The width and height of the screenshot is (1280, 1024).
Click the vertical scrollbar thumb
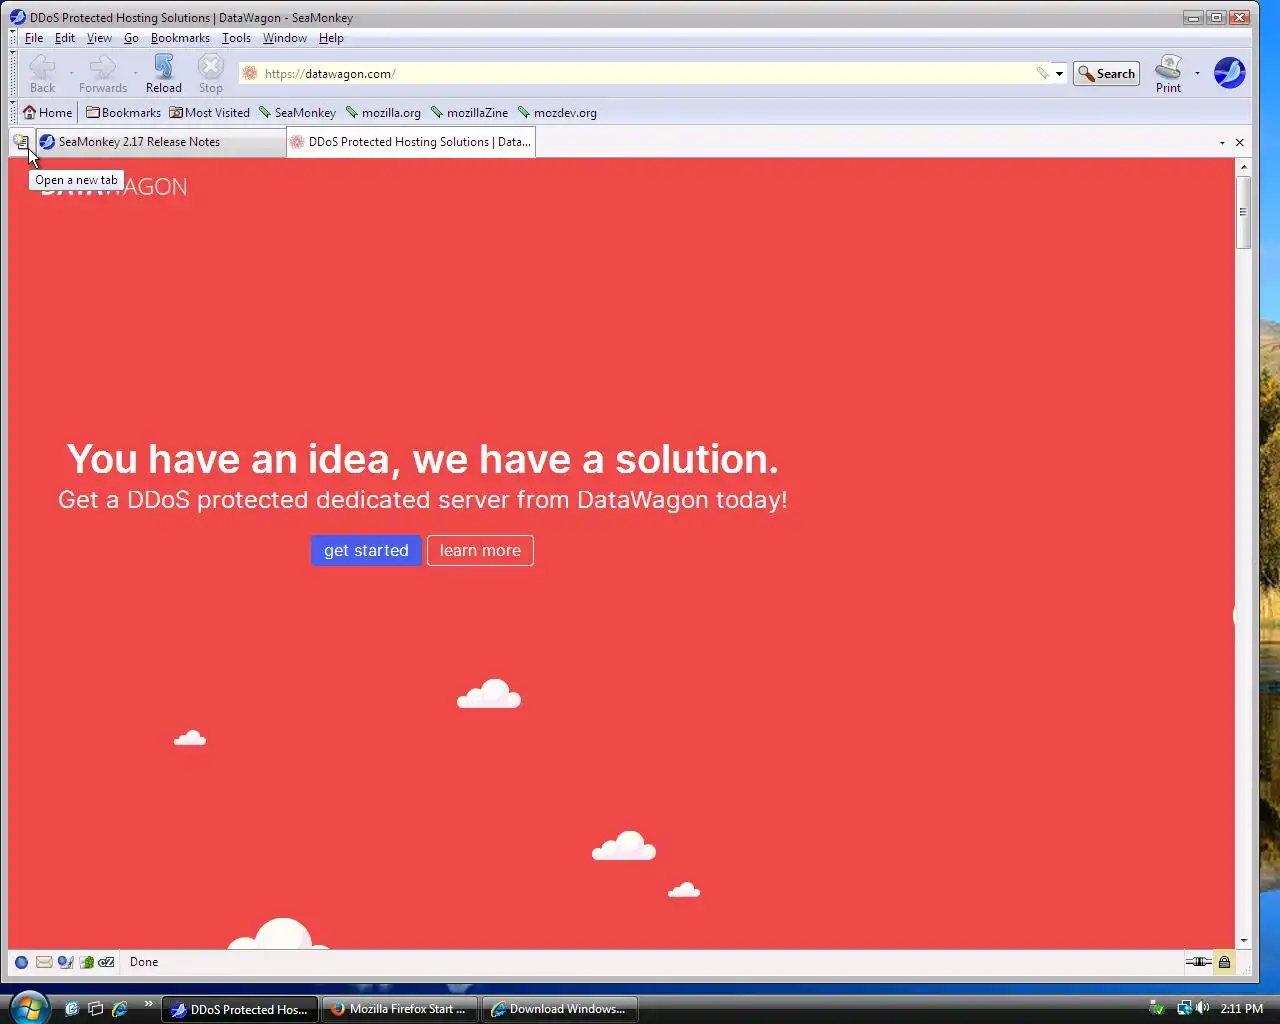[1243, 212]
